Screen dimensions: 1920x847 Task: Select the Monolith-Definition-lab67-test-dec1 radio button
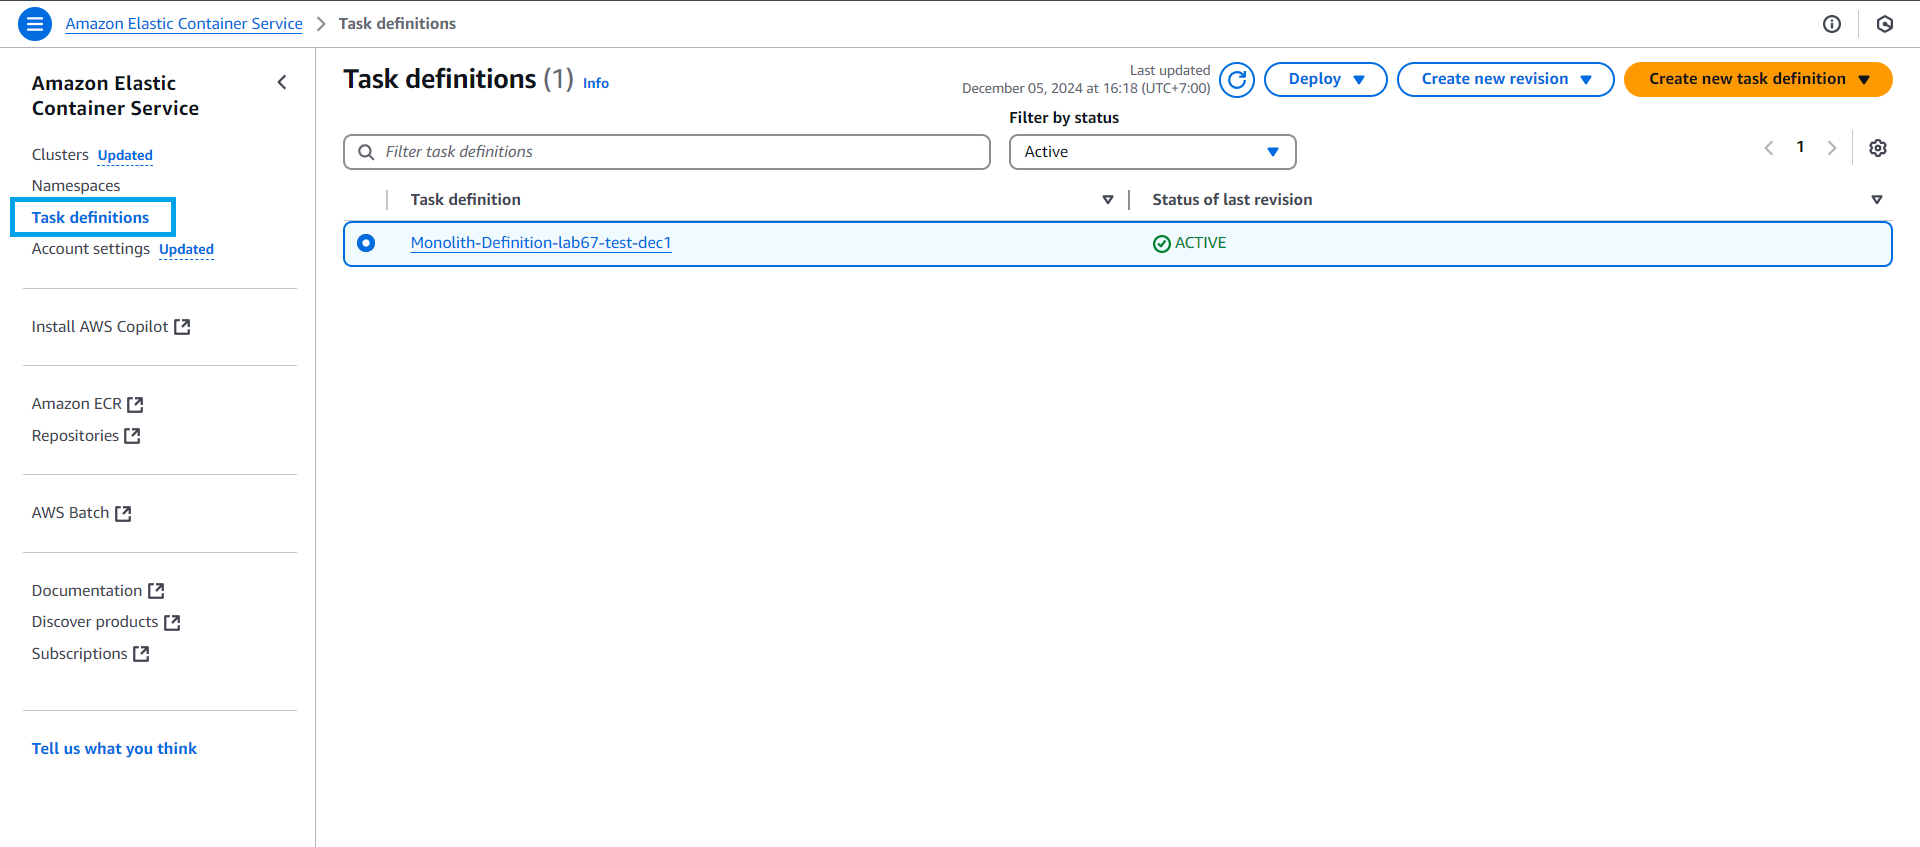pos(366,243)
